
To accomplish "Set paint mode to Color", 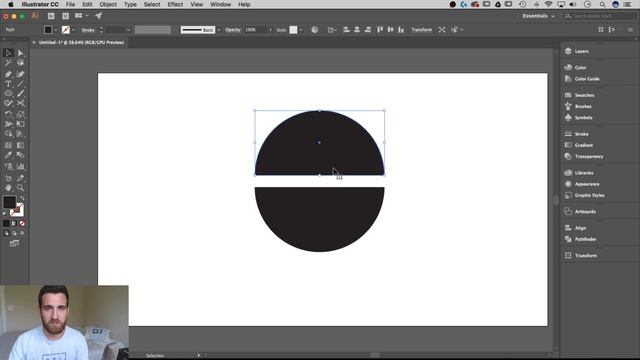I will click(x=6, y=223).
